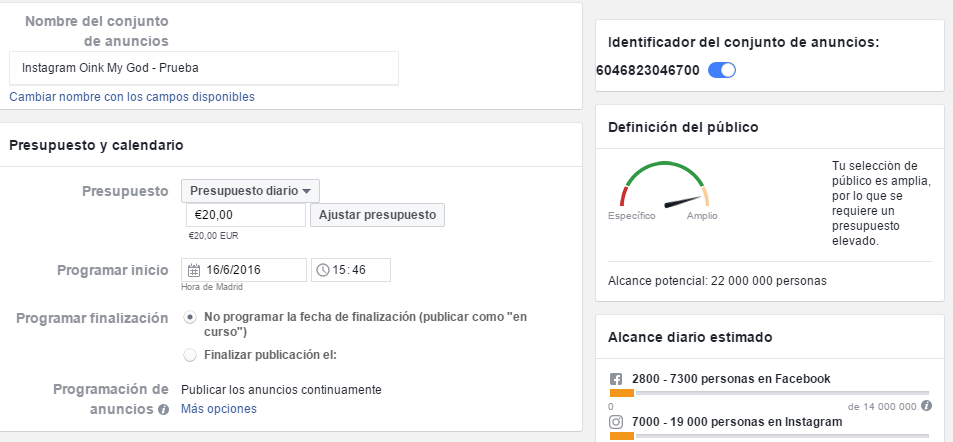Click info icon beside Programación de anuncios
The height and width of the screenshot is (442, 953).
tap(163, 409)
